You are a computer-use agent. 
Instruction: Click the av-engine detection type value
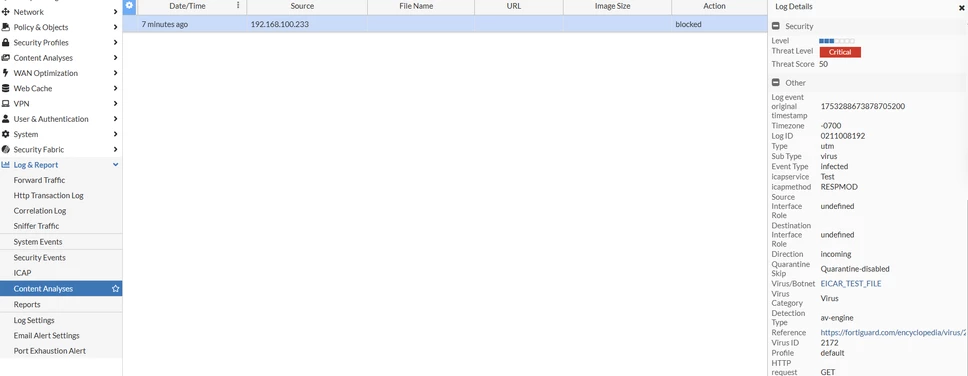coord(837,318)
